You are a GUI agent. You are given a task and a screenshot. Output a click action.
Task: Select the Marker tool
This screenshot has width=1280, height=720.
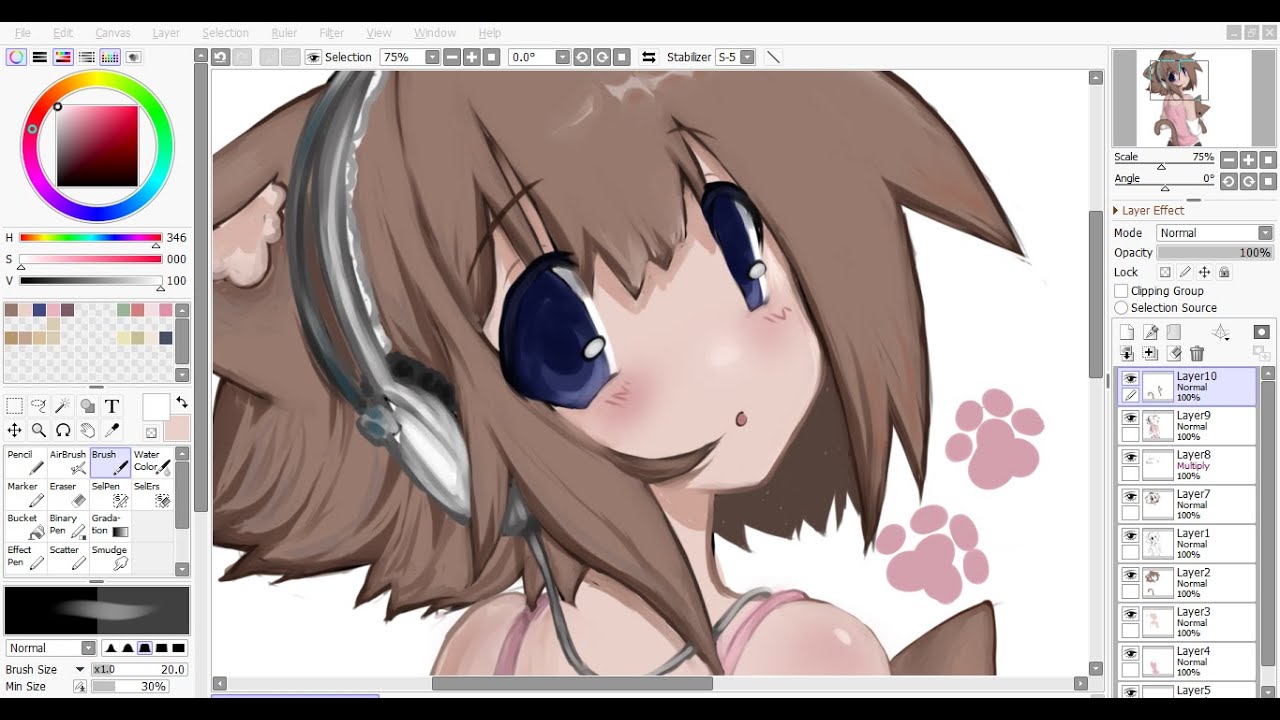point(25,493)
